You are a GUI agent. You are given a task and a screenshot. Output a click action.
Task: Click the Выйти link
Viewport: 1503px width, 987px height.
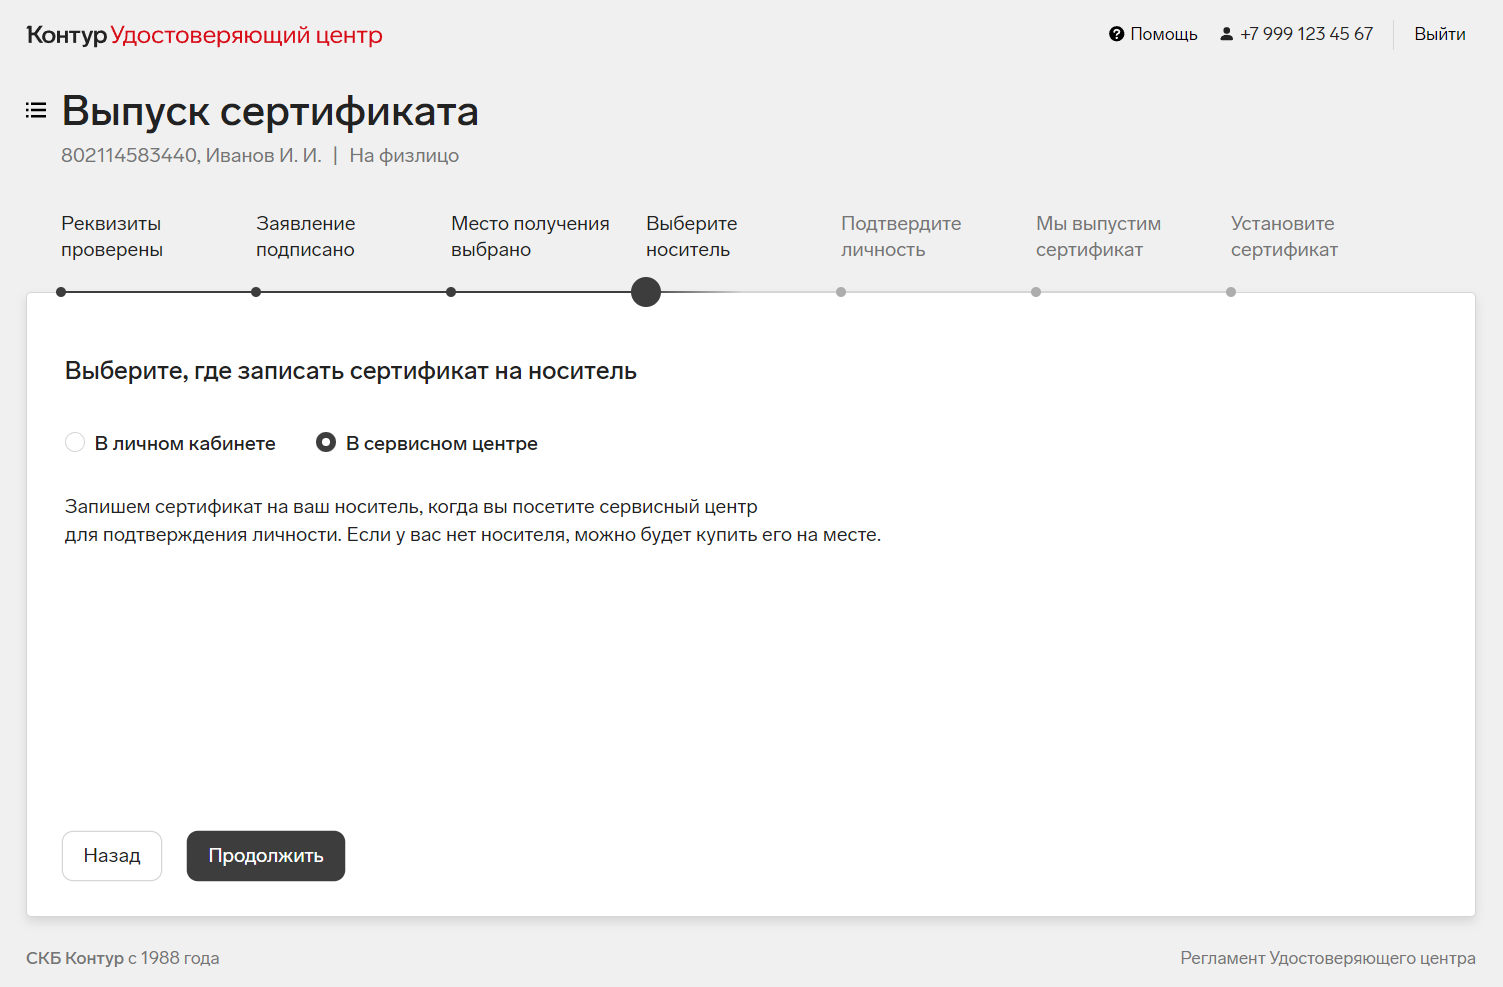click(x=1440, y=34)
